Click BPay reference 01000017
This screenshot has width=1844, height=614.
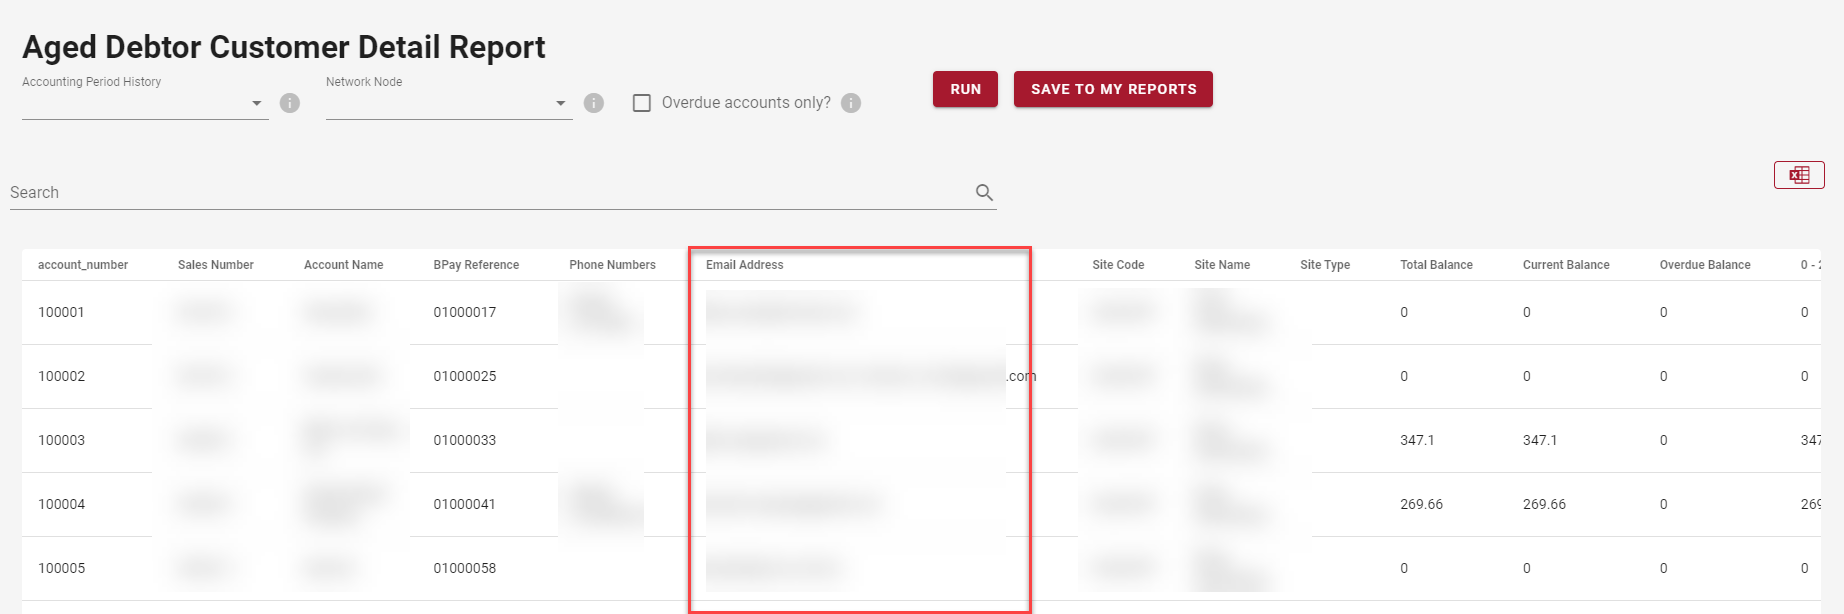tap(465, 312)
